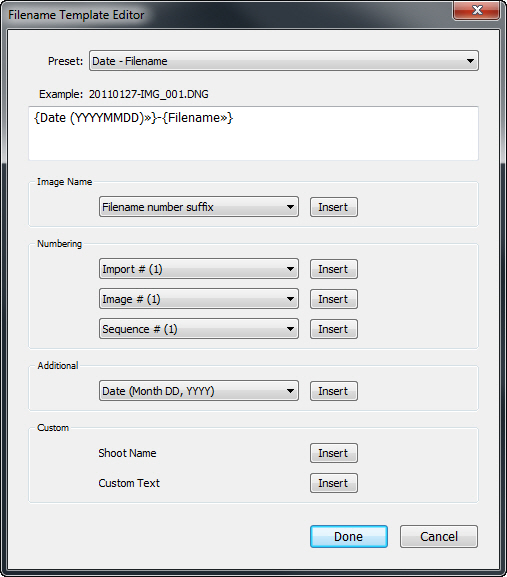Insert the Import # token
This screenshot has width=507, height=577.
point(333,269)
